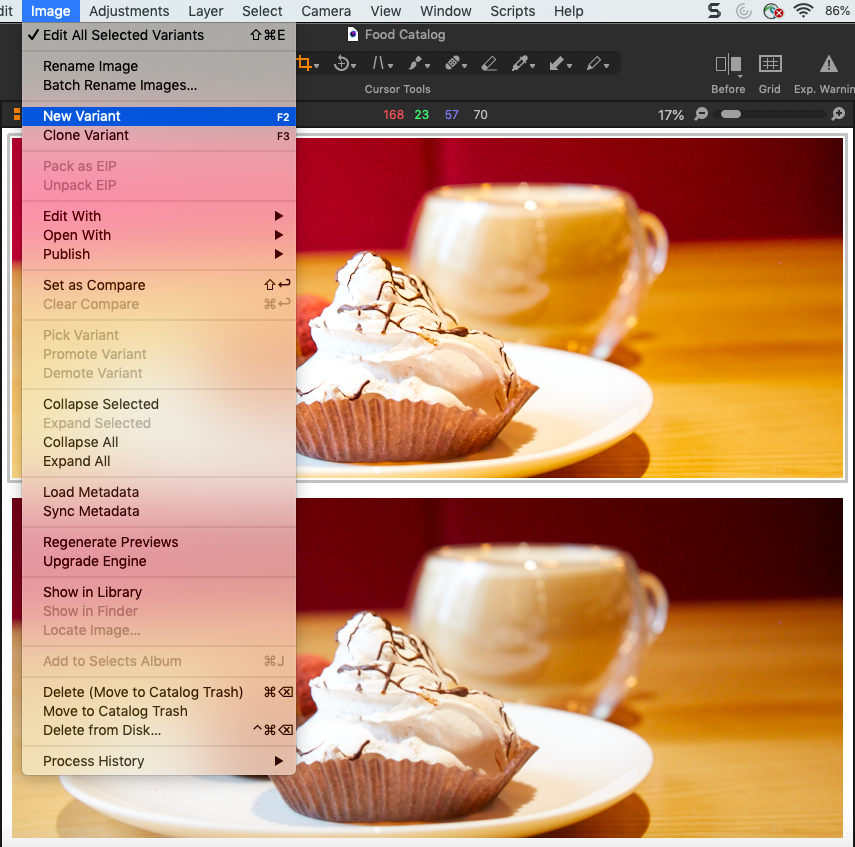Open the Adjustments menu

click(x=129, y=11)
